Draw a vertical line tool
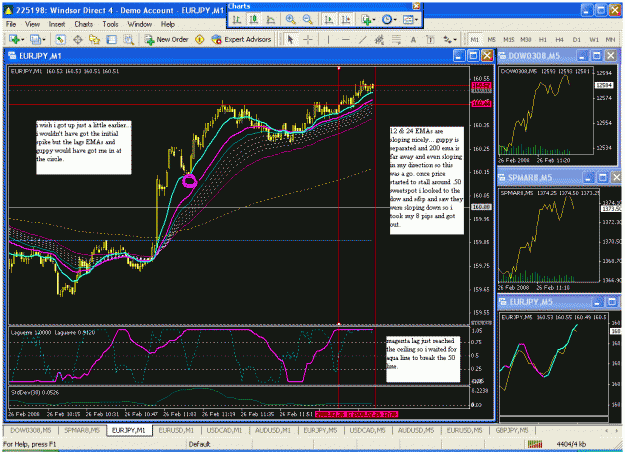Image resolution: width=625 pixels, height=452 pixels. pyautogui.click(x=328, y=39)
